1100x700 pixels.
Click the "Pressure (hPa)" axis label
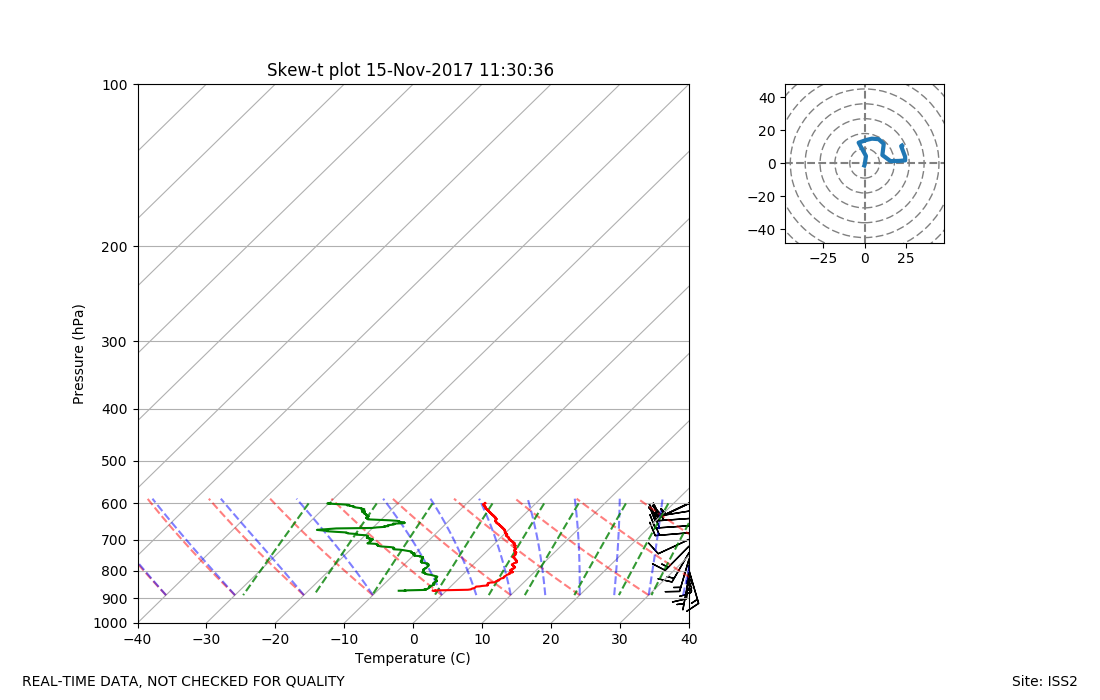coord(78,354)
